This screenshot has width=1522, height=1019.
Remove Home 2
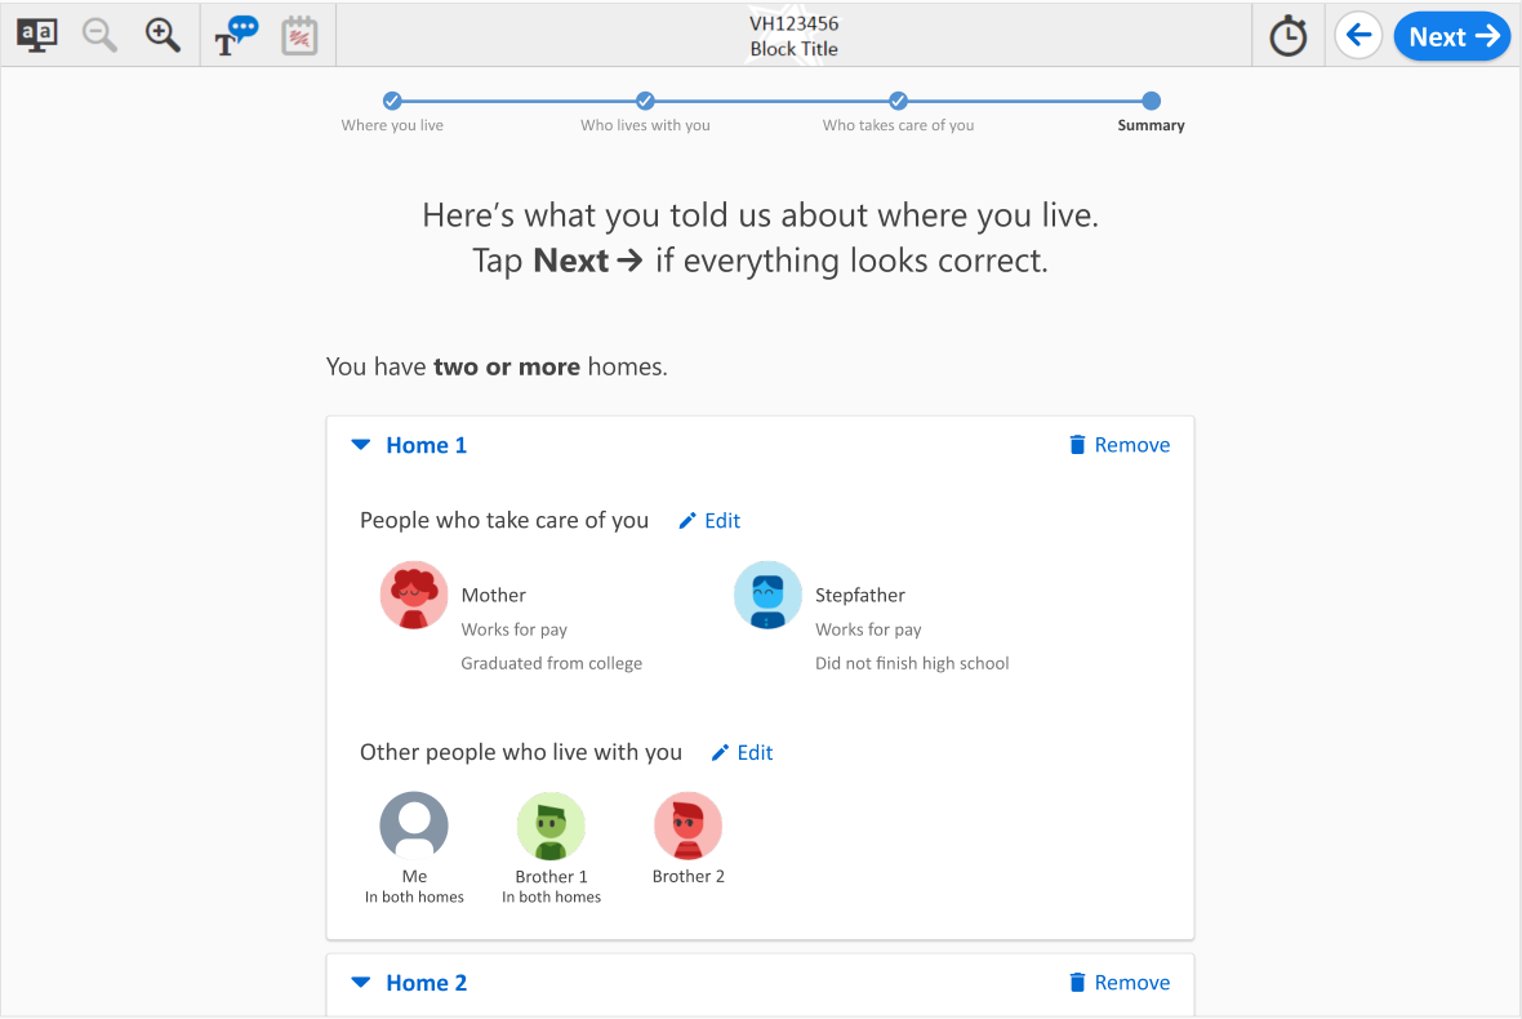tap(1119, 983)
